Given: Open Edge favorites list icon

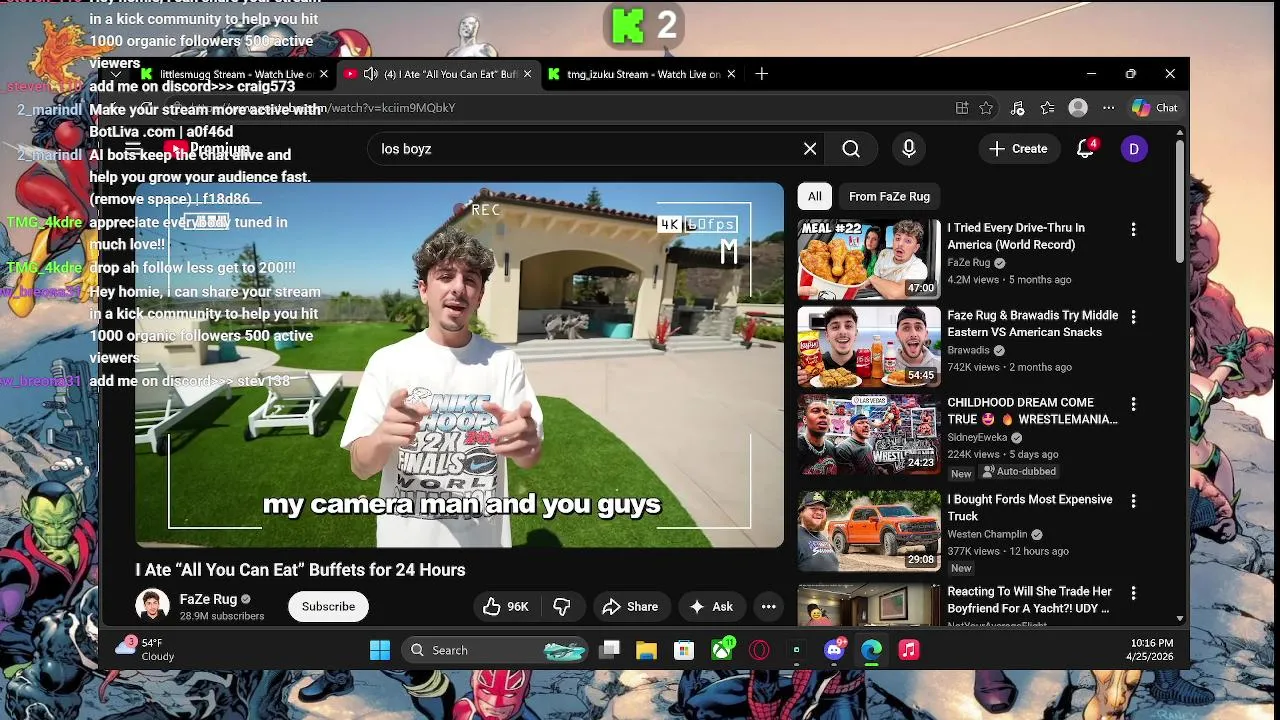Looking at the screenshot, I should pyautogui.click(x=1047, y=108).
